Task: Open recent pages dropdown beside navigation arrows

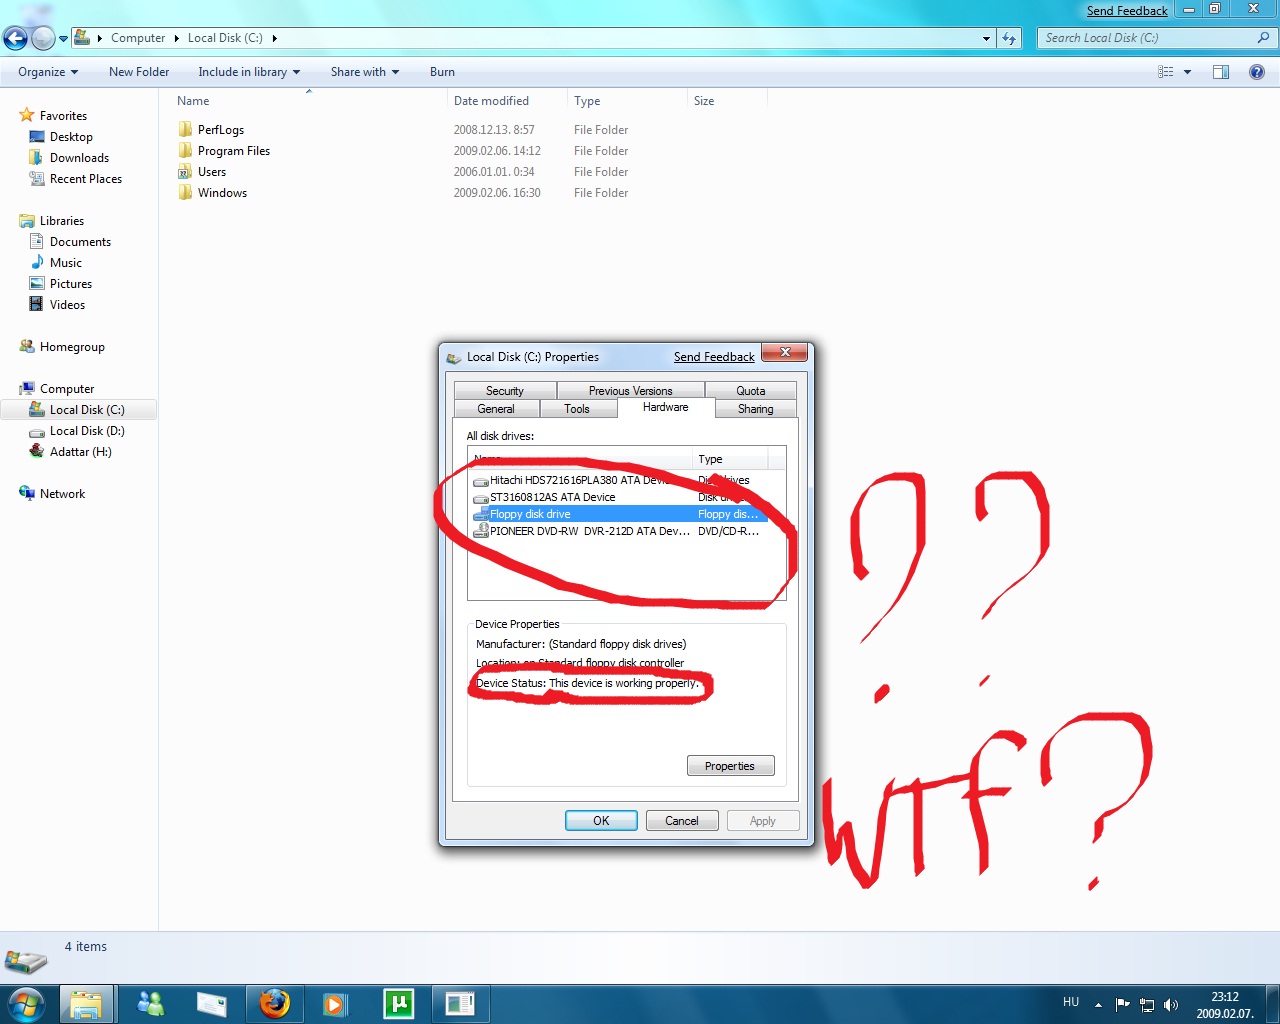Action: click(63, 39)
